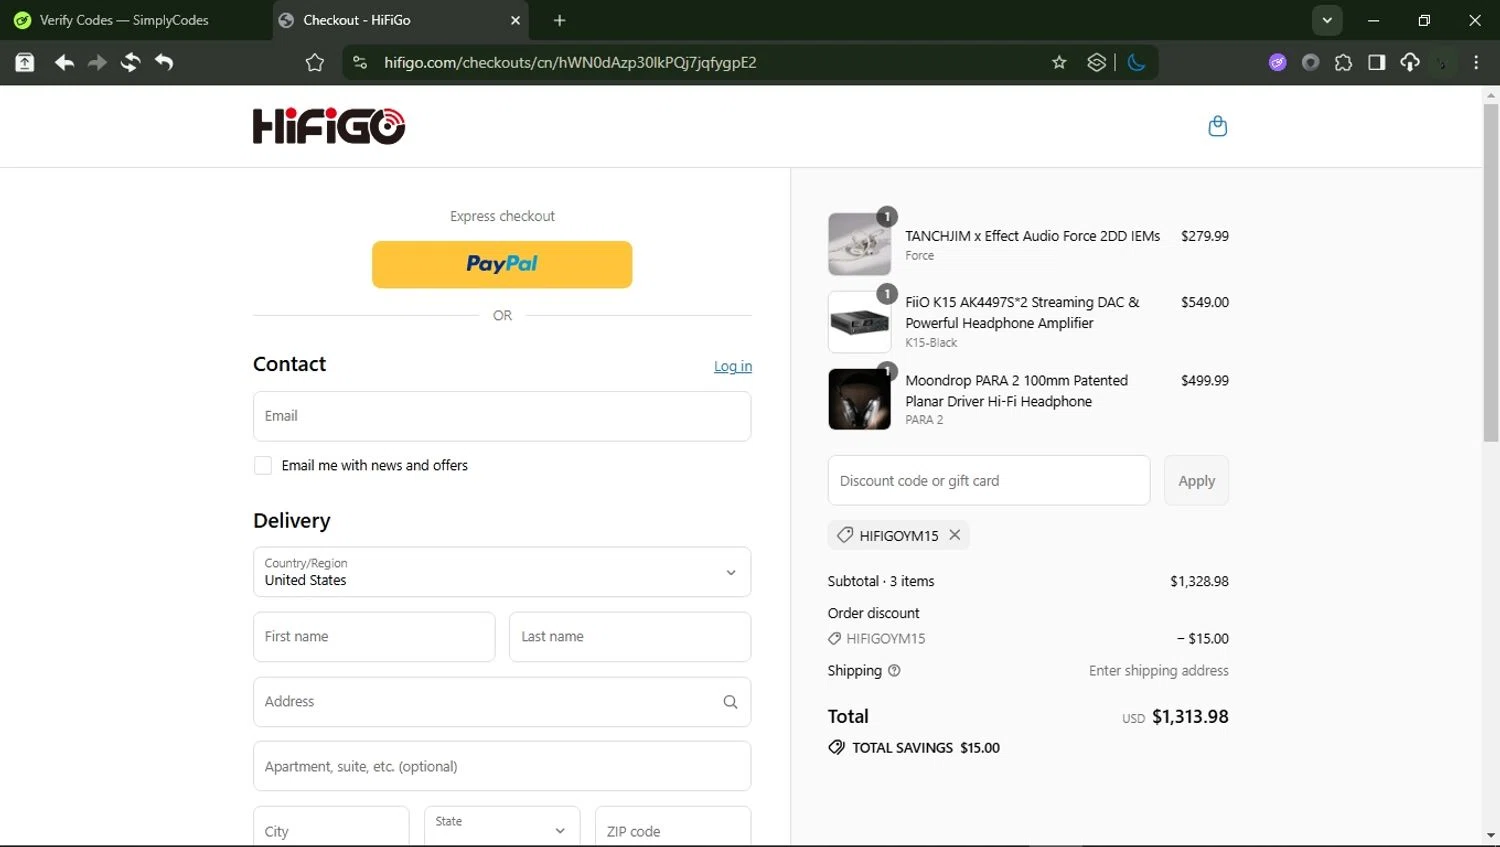1500x847 pixels.
Task: Click the undo arrow toolbar icon
Action: pyautogui.click(x=164, y=62)
